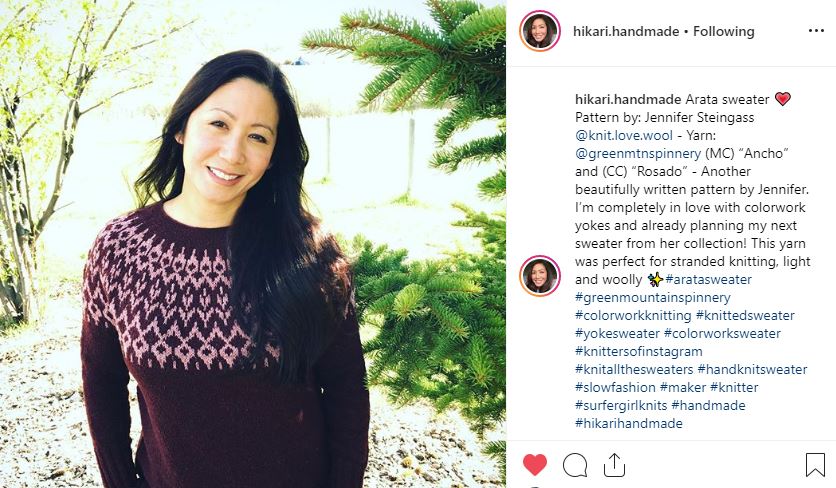Open the hikari.handmade username in the header

coord(626,31)
